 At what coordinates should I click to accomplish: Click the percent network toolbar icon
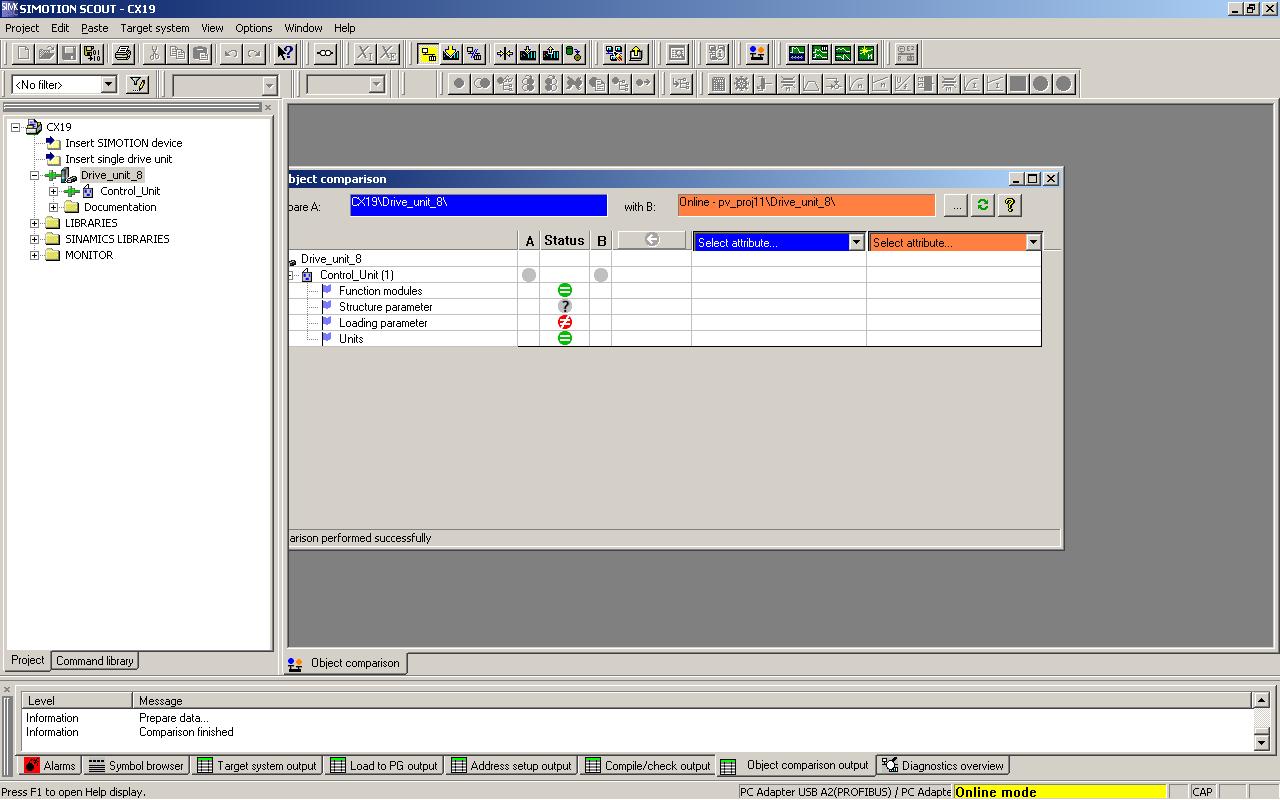474,54
